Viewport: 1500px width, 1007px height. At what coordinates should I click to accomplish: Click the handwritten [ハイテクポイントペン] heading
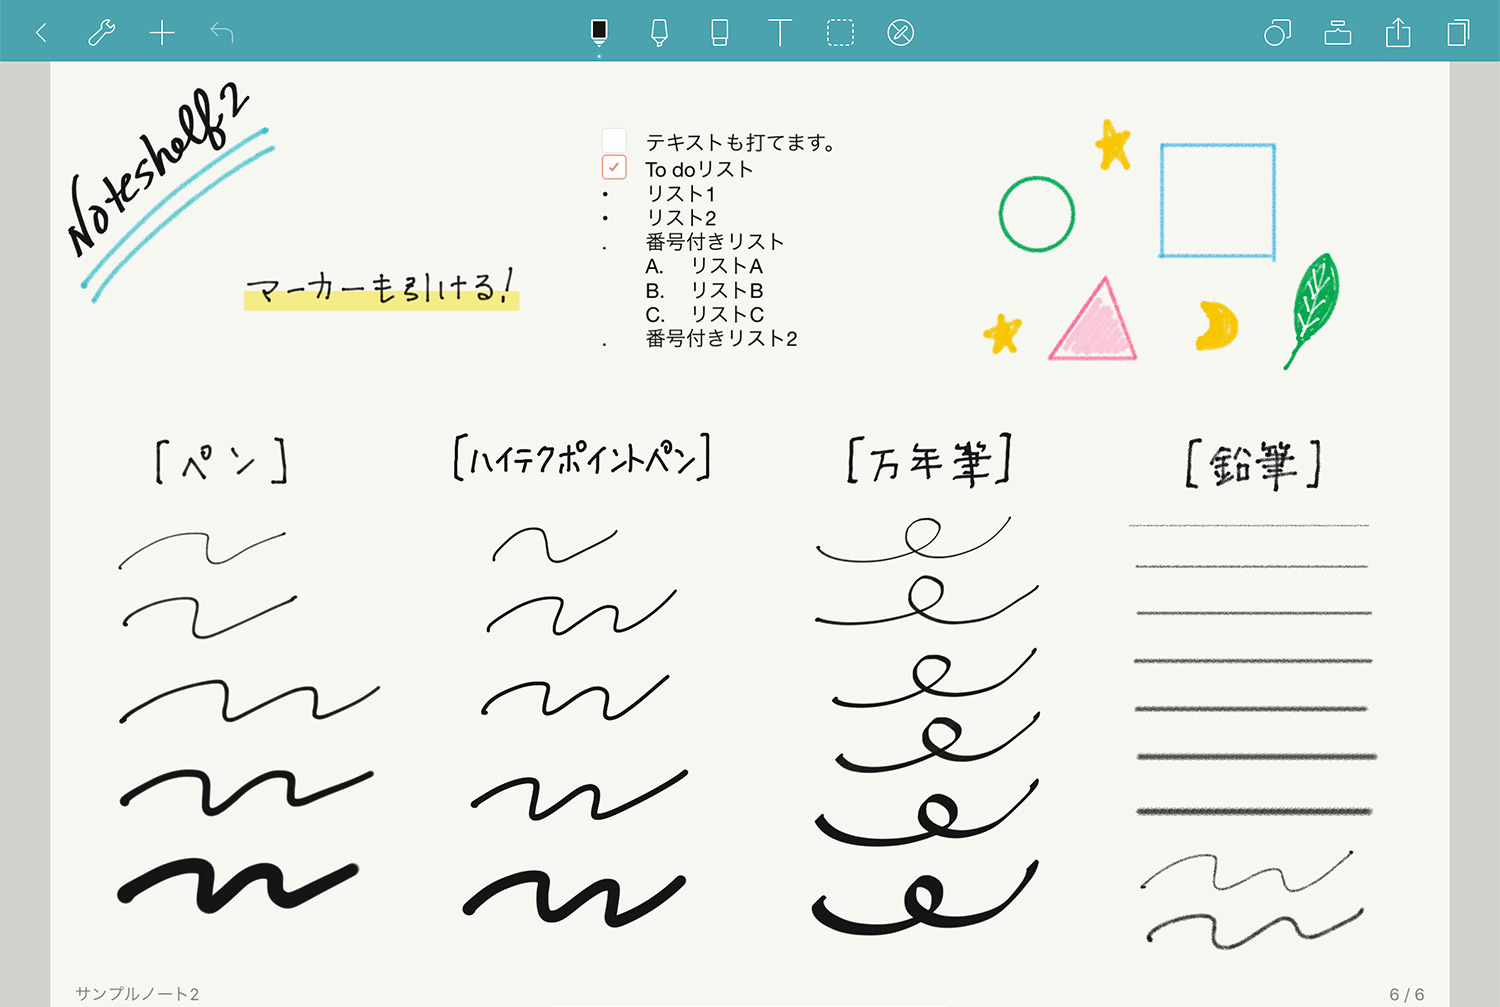tap(581, 459)
